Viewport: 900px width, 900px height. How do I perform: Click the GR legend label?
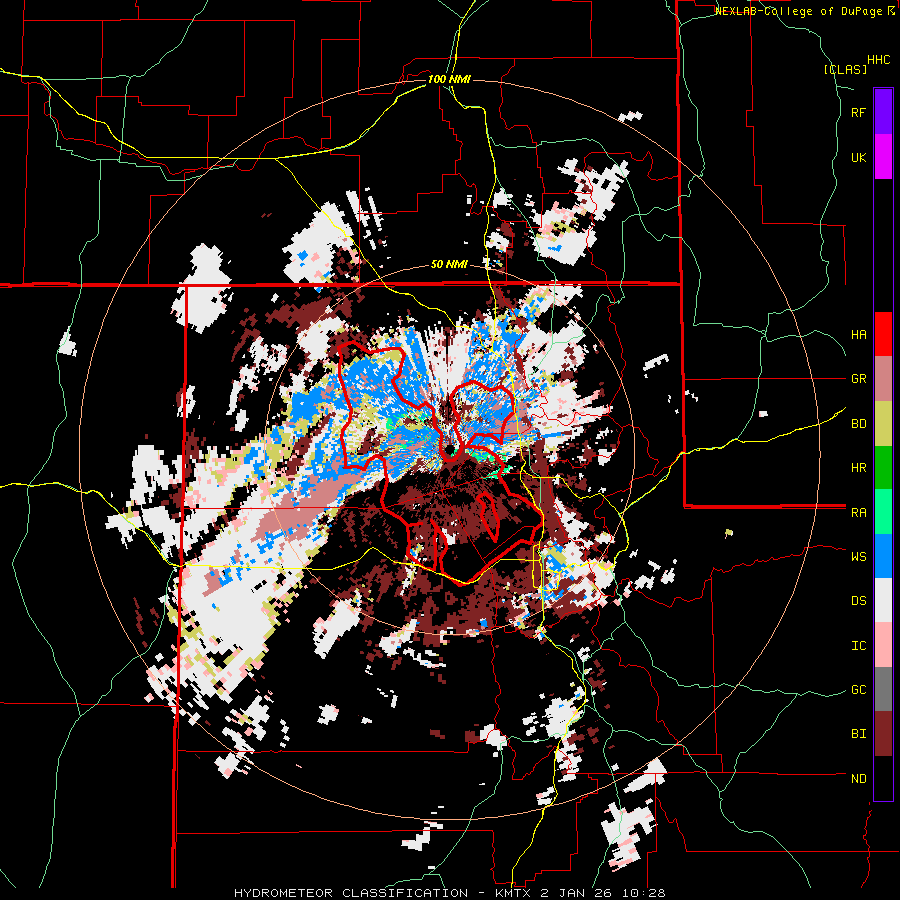858,379
